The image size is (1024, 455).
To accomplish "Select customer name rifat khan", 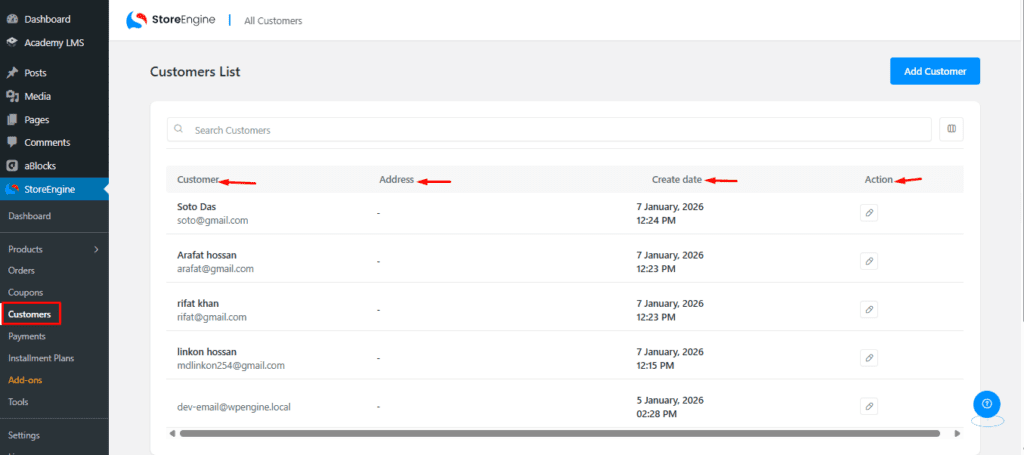I will 198,304.
